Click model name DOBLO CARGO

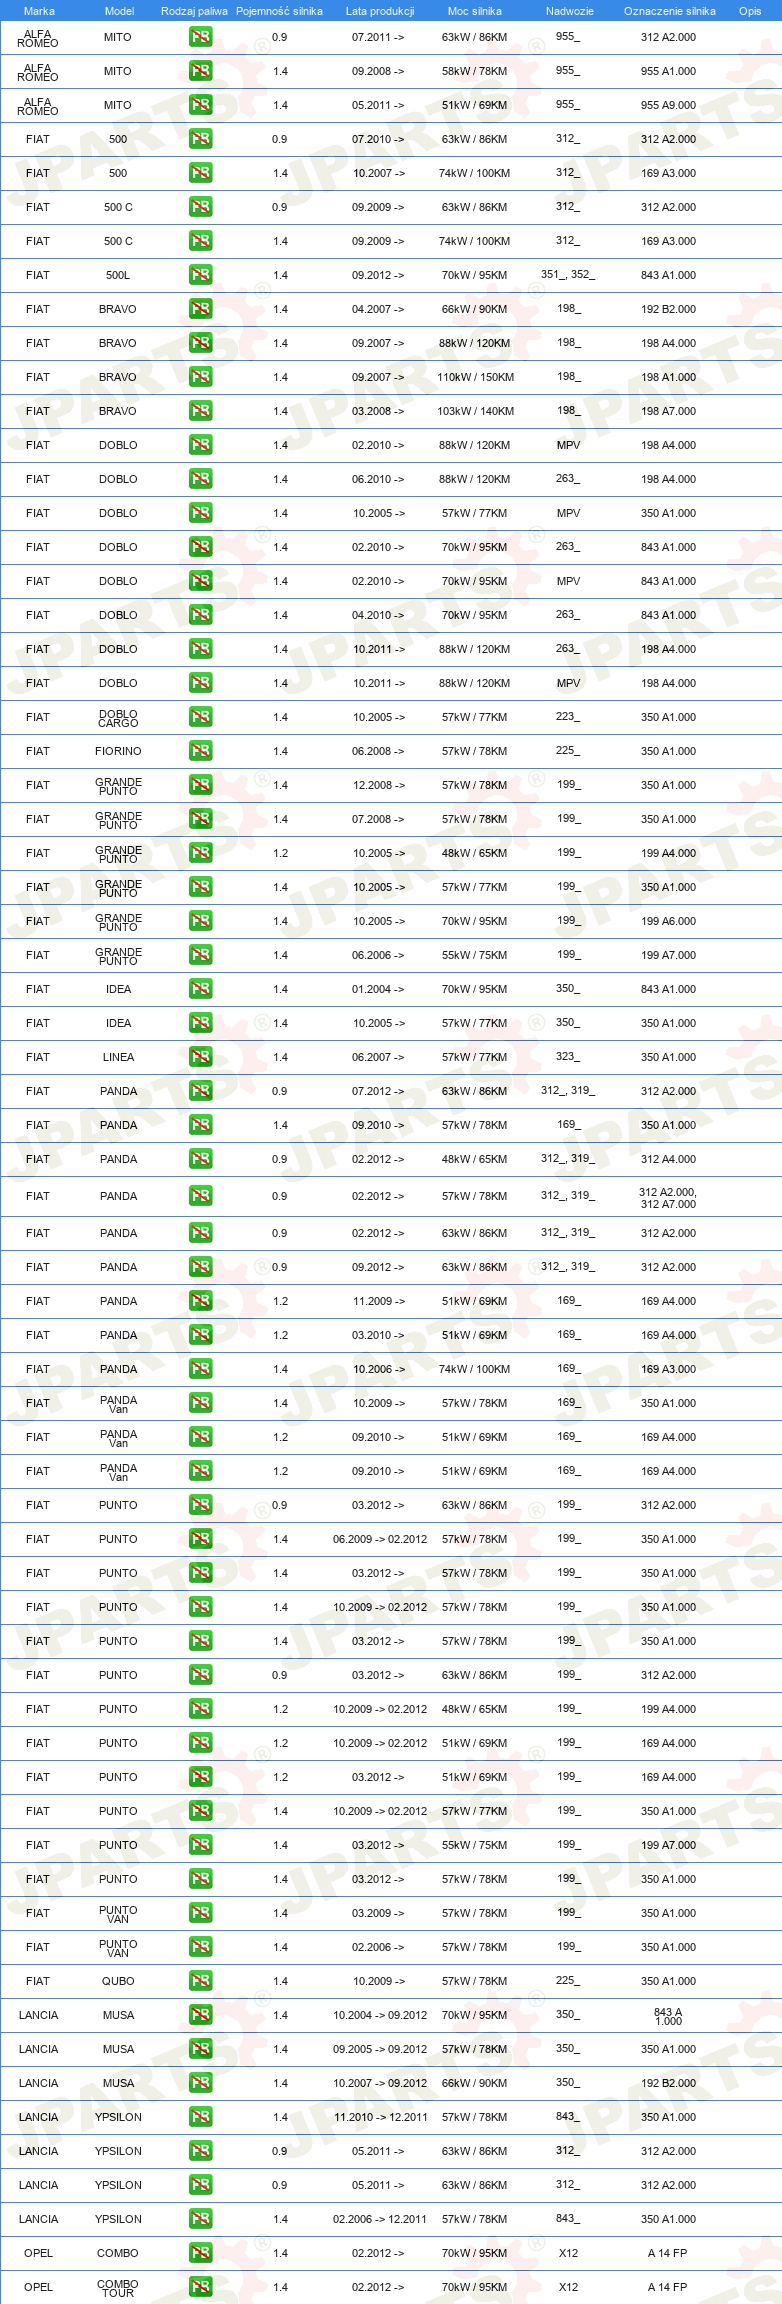point(118,718)
